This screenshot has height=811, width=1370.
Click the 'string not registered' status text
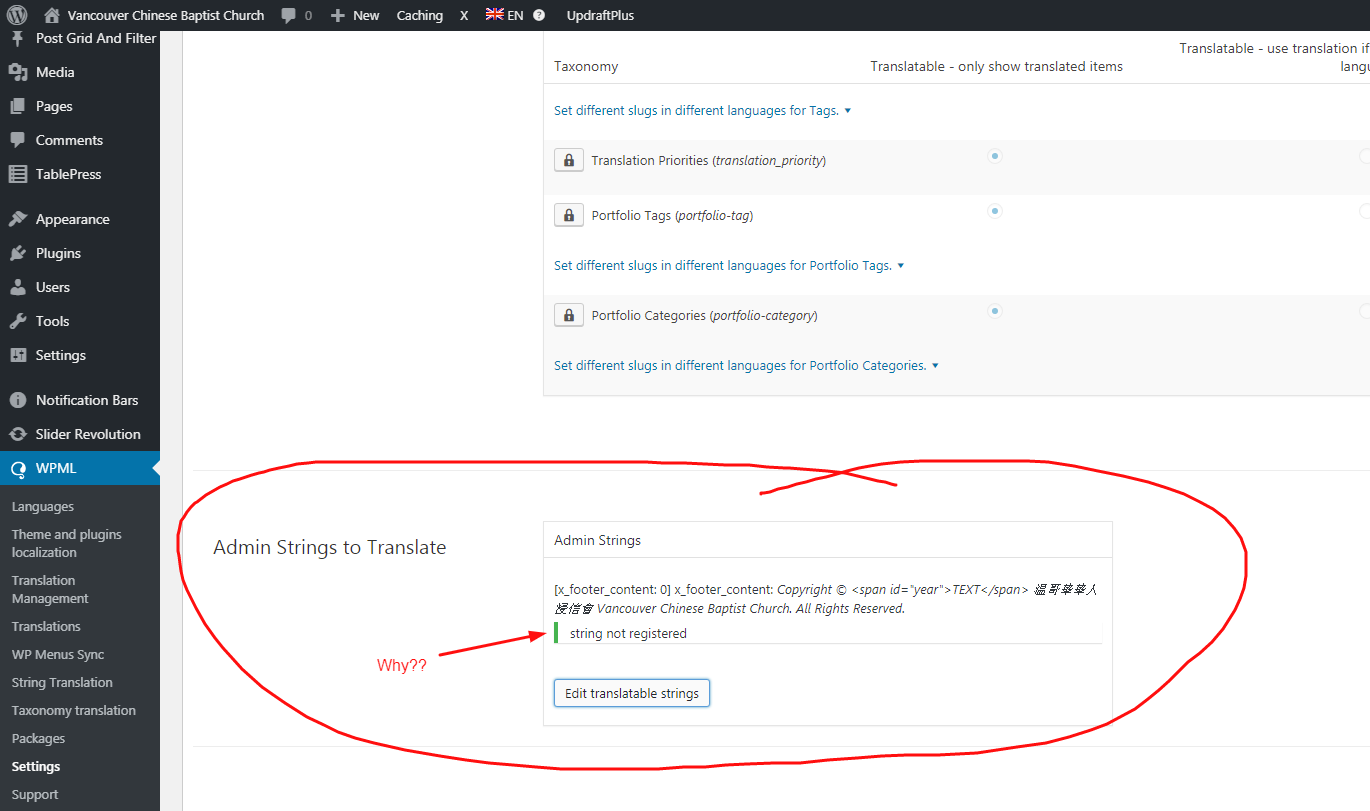click(x=628, y=633)
